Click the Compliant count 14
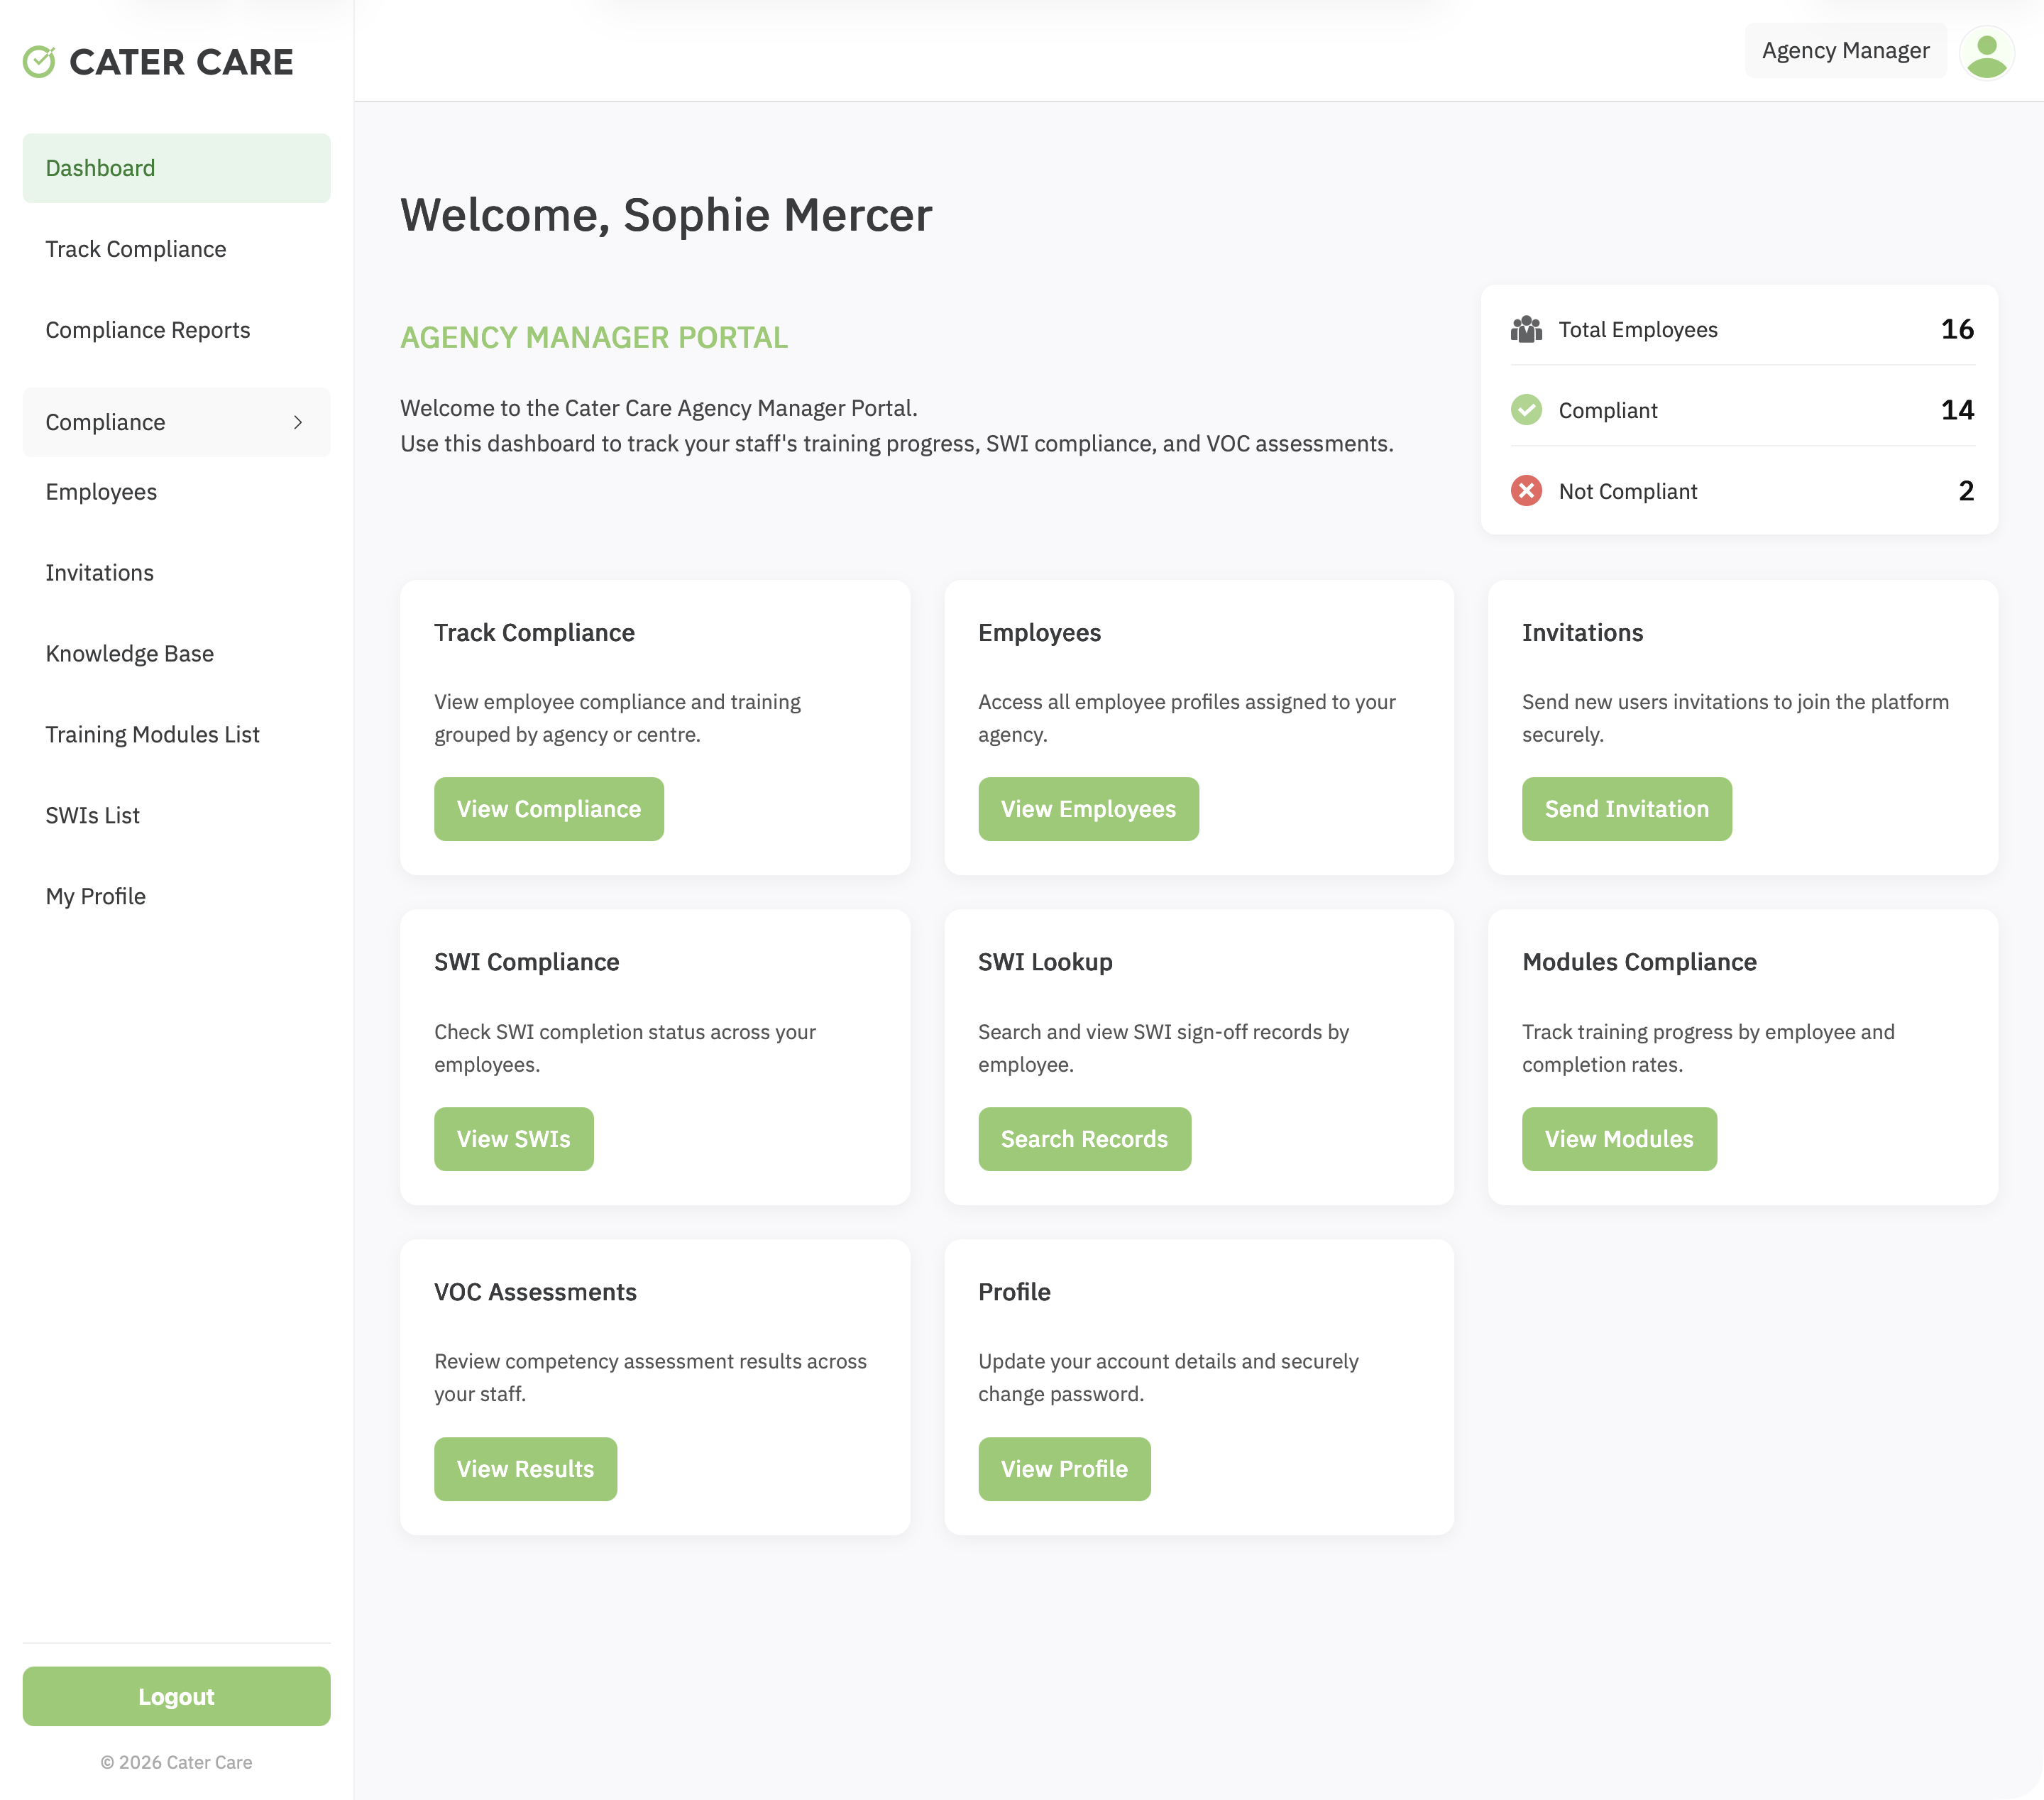 point(1957,410)
